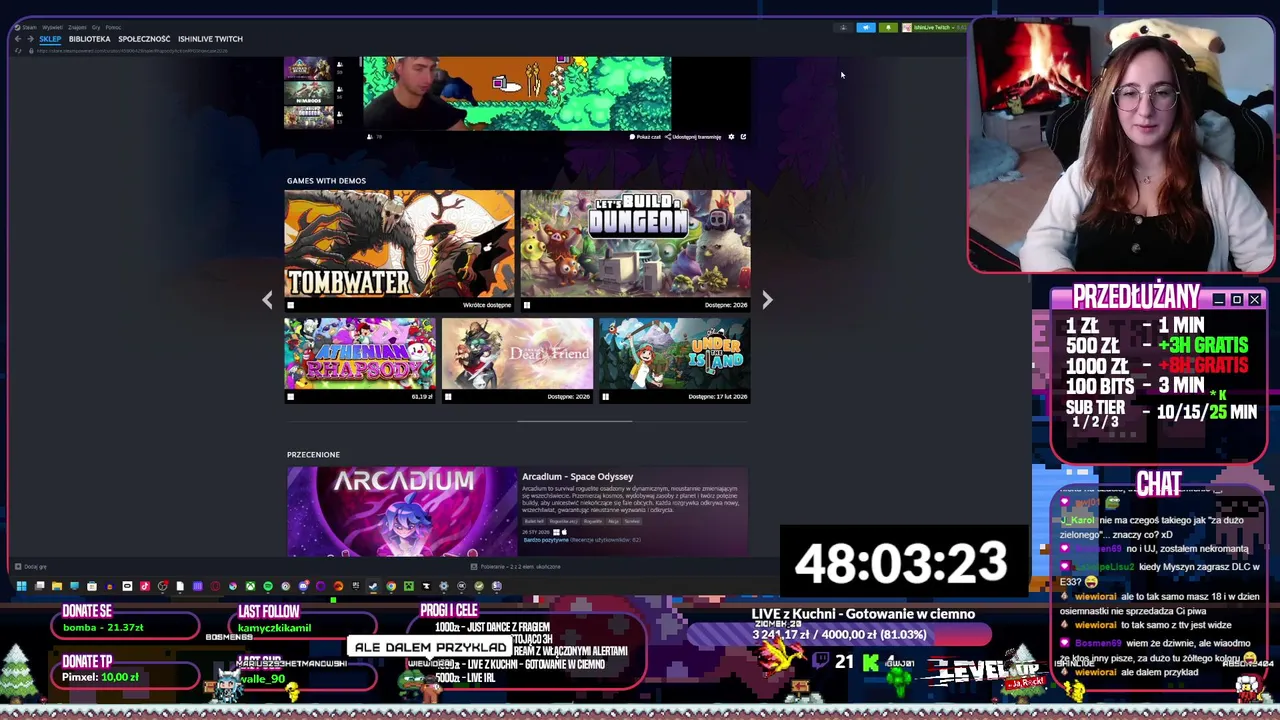Show previous demos with left carousel arrow
Screen dimensions: 1280x720
267,300
